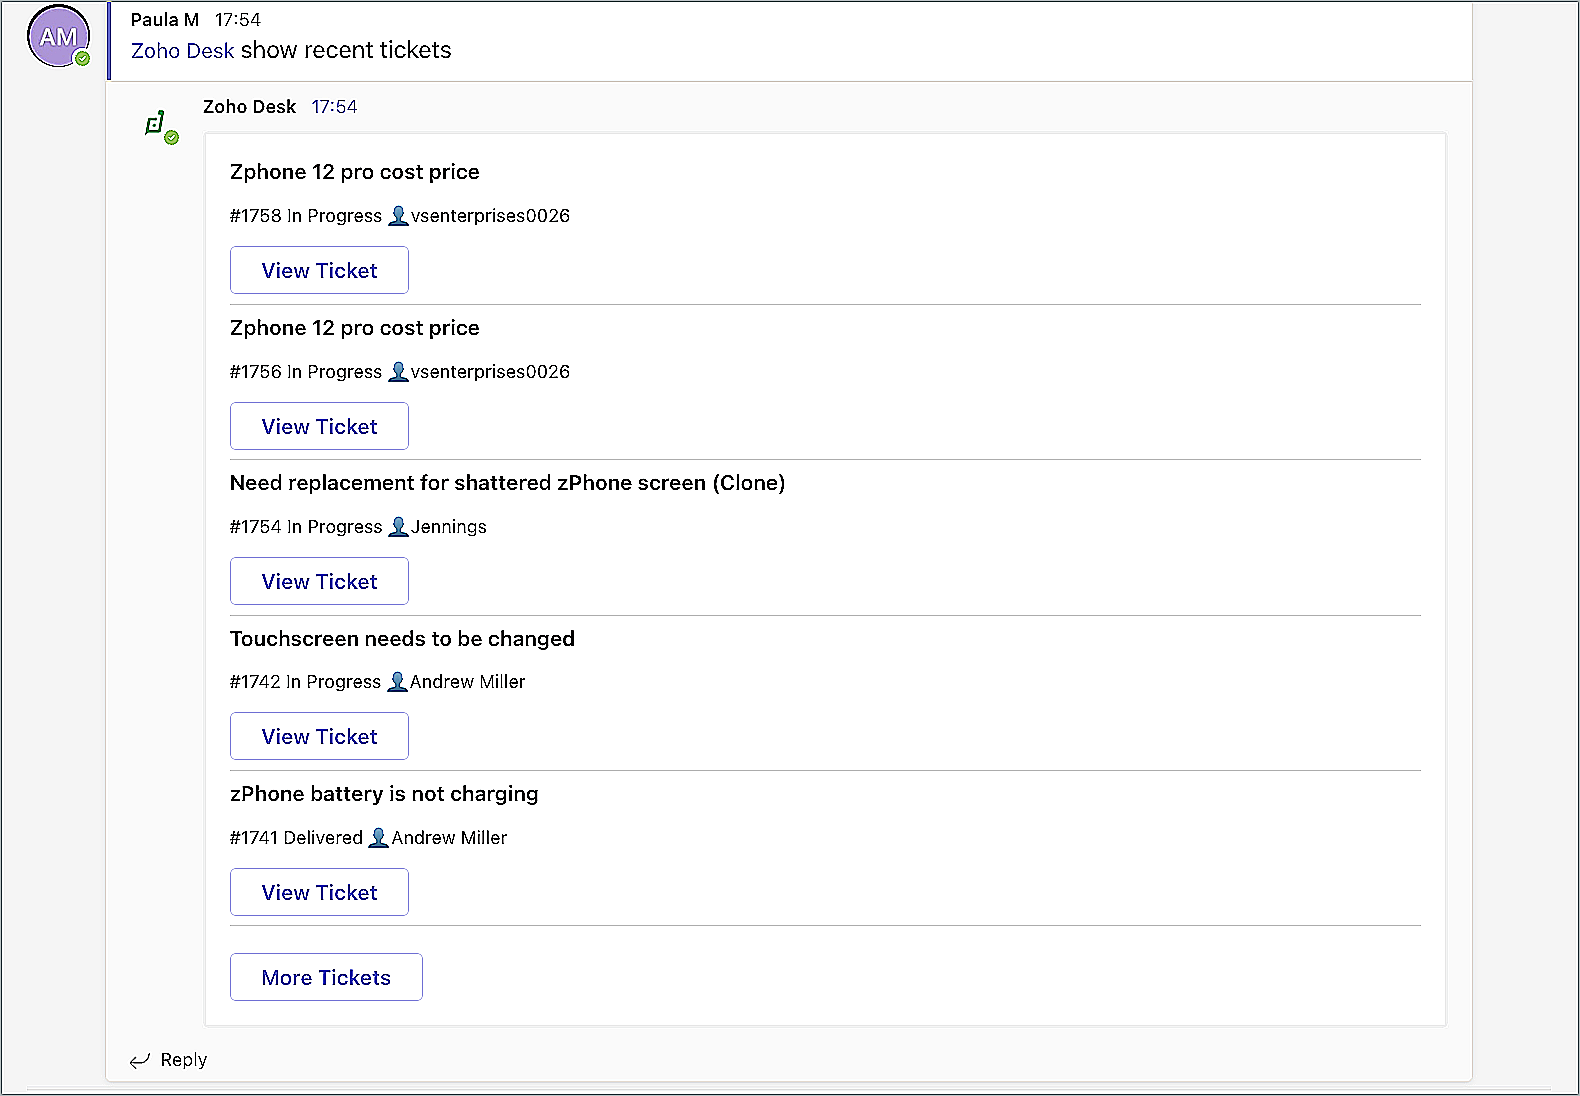The width and height of the screenshot is (1580, 1096).
Task: View the Touchscreen needs to be changed ticket
Action: coord(319,736)
